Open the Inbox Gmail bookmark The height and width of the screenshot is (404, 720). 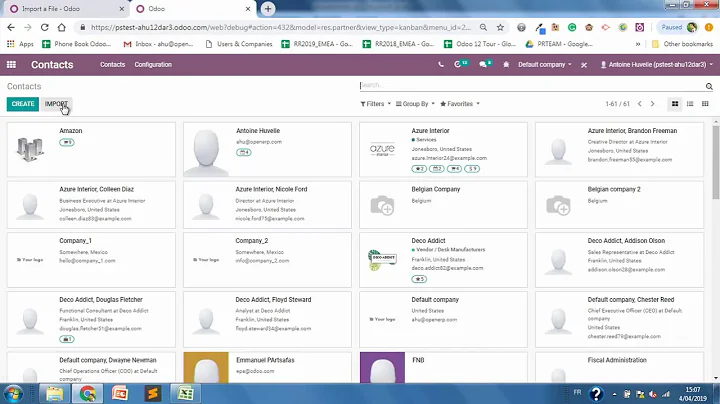point(158,44)
